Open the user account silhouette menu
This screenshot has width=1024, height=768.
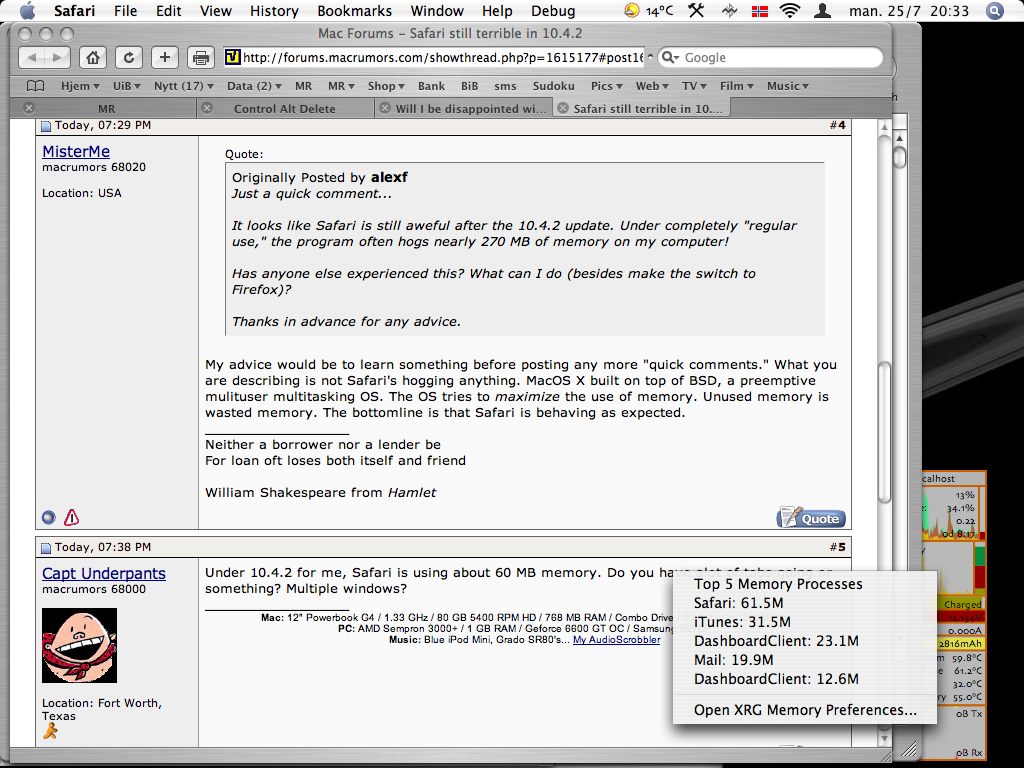click(x=822, y=10)
